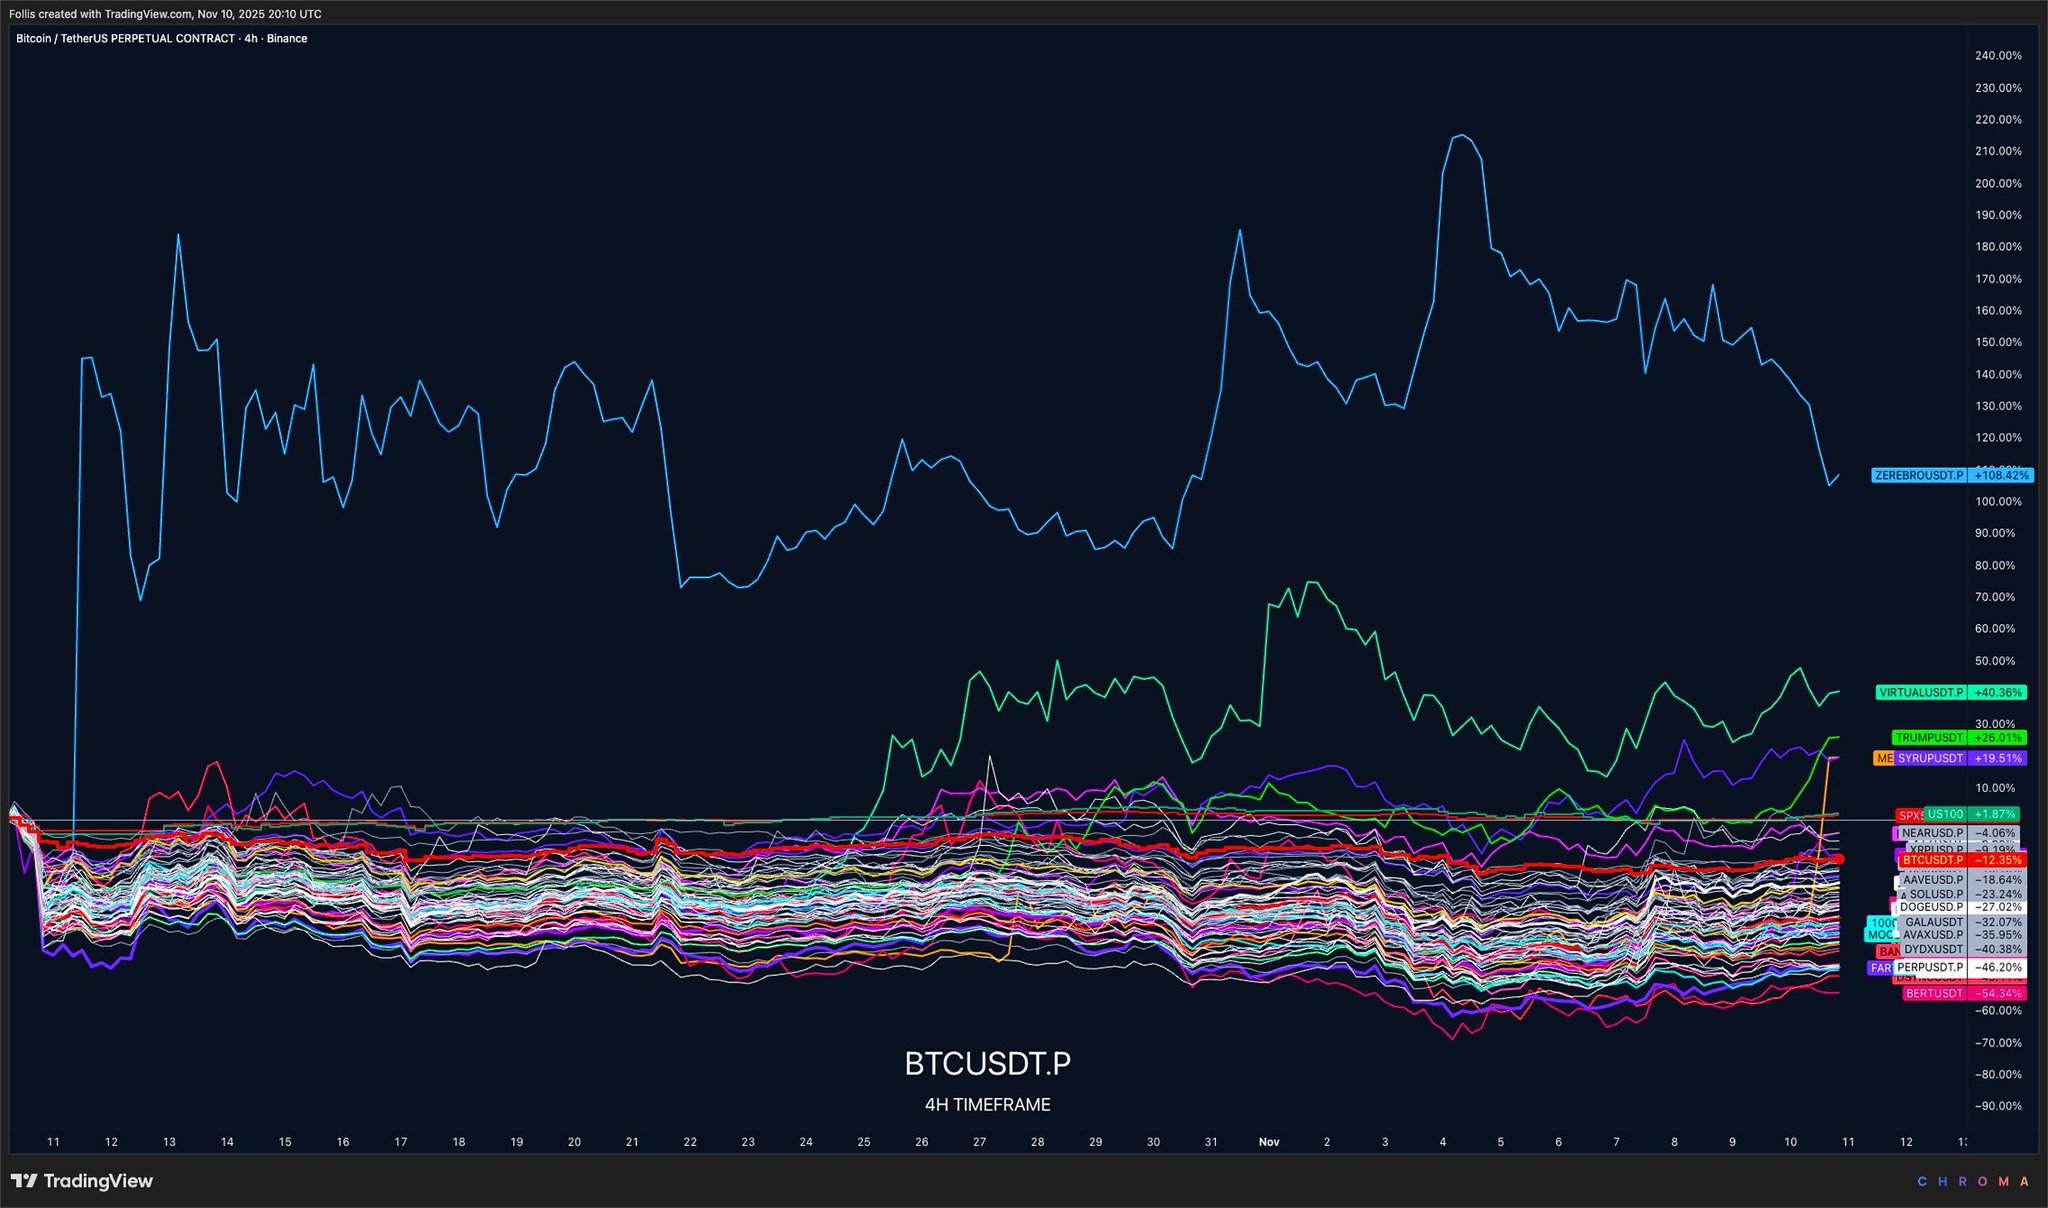Click the 240.00% price scale mark
The image size is (2048, 1208).
tap(1998, 56)
